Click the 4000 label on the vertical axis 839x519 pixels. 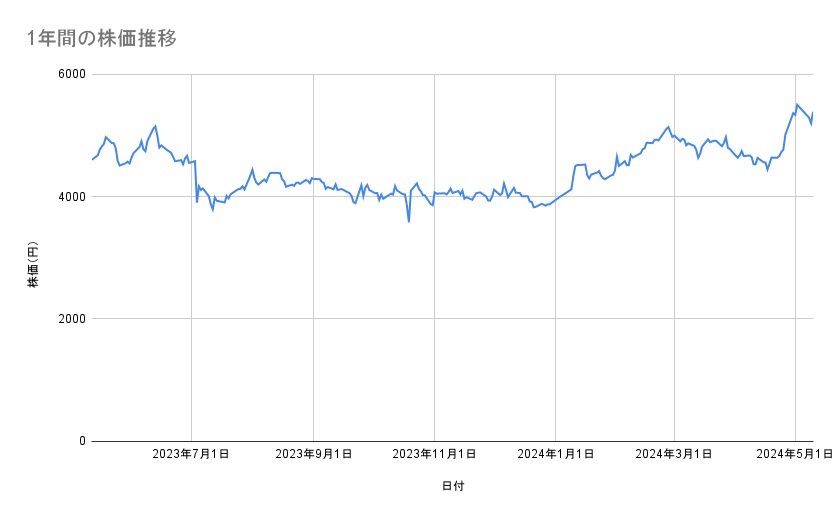[70, 197]
